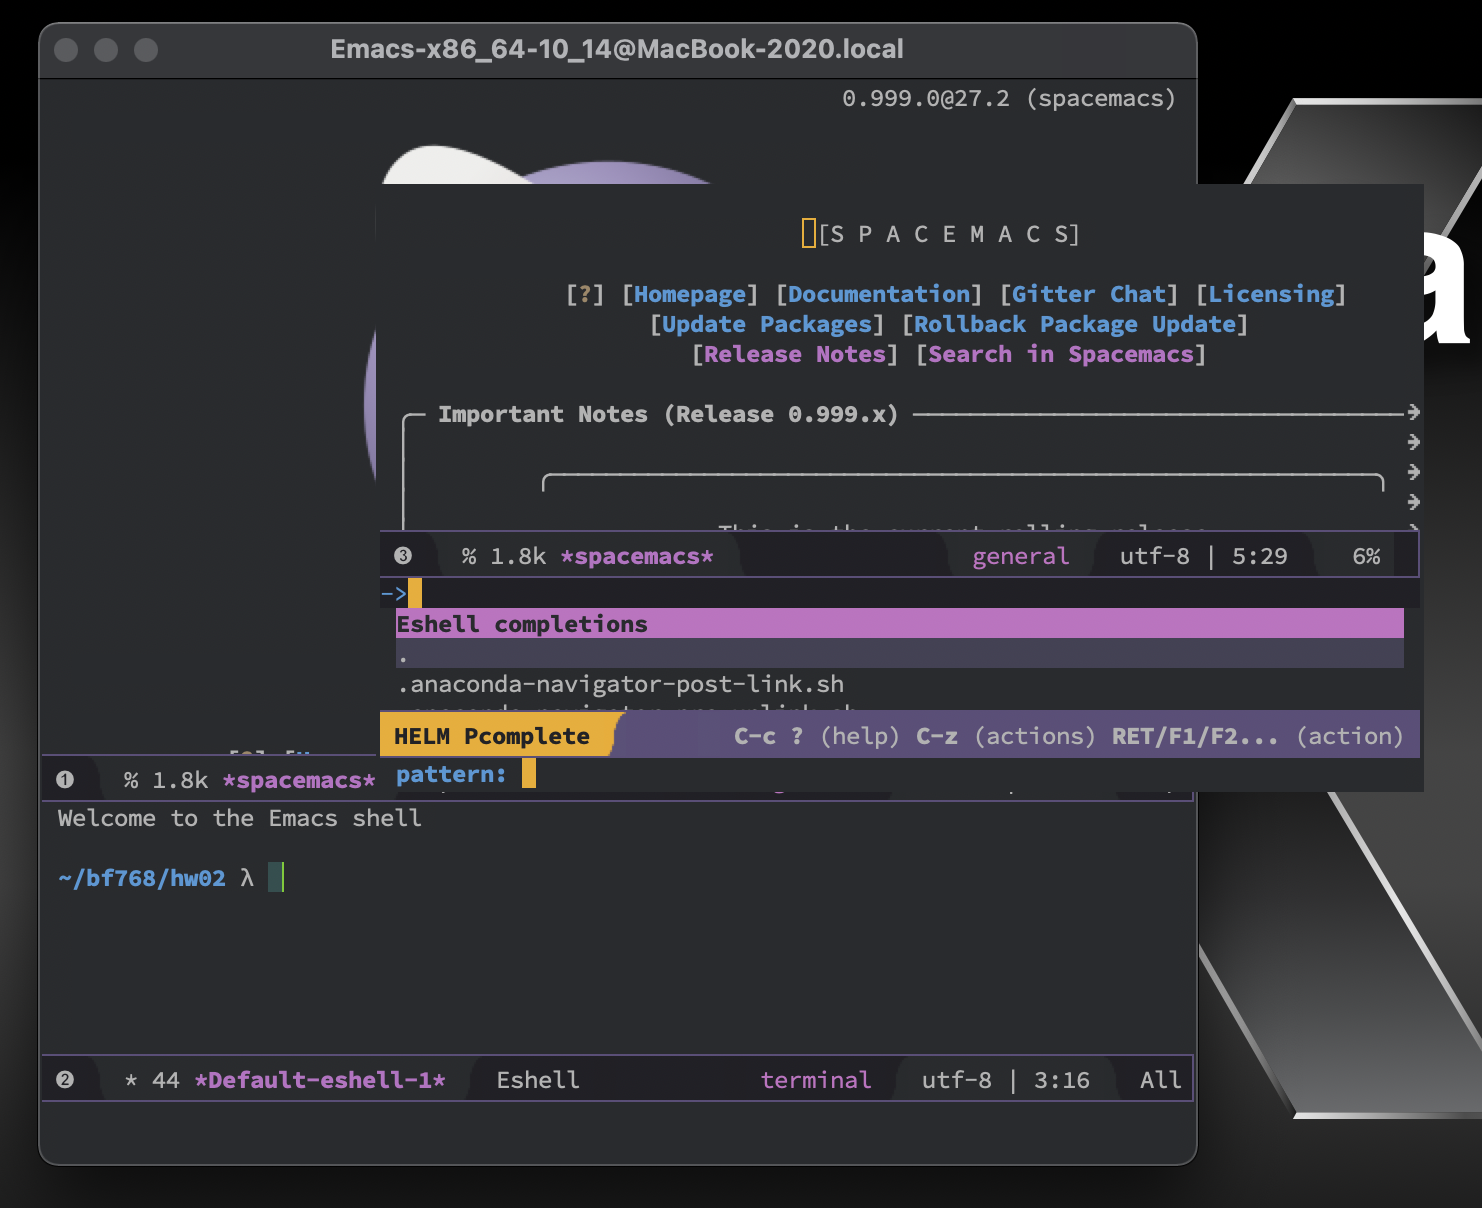Click the HELM Pcomplete mode indicator
Viewport: 1482px width, 1208px height.
[491, 735]
